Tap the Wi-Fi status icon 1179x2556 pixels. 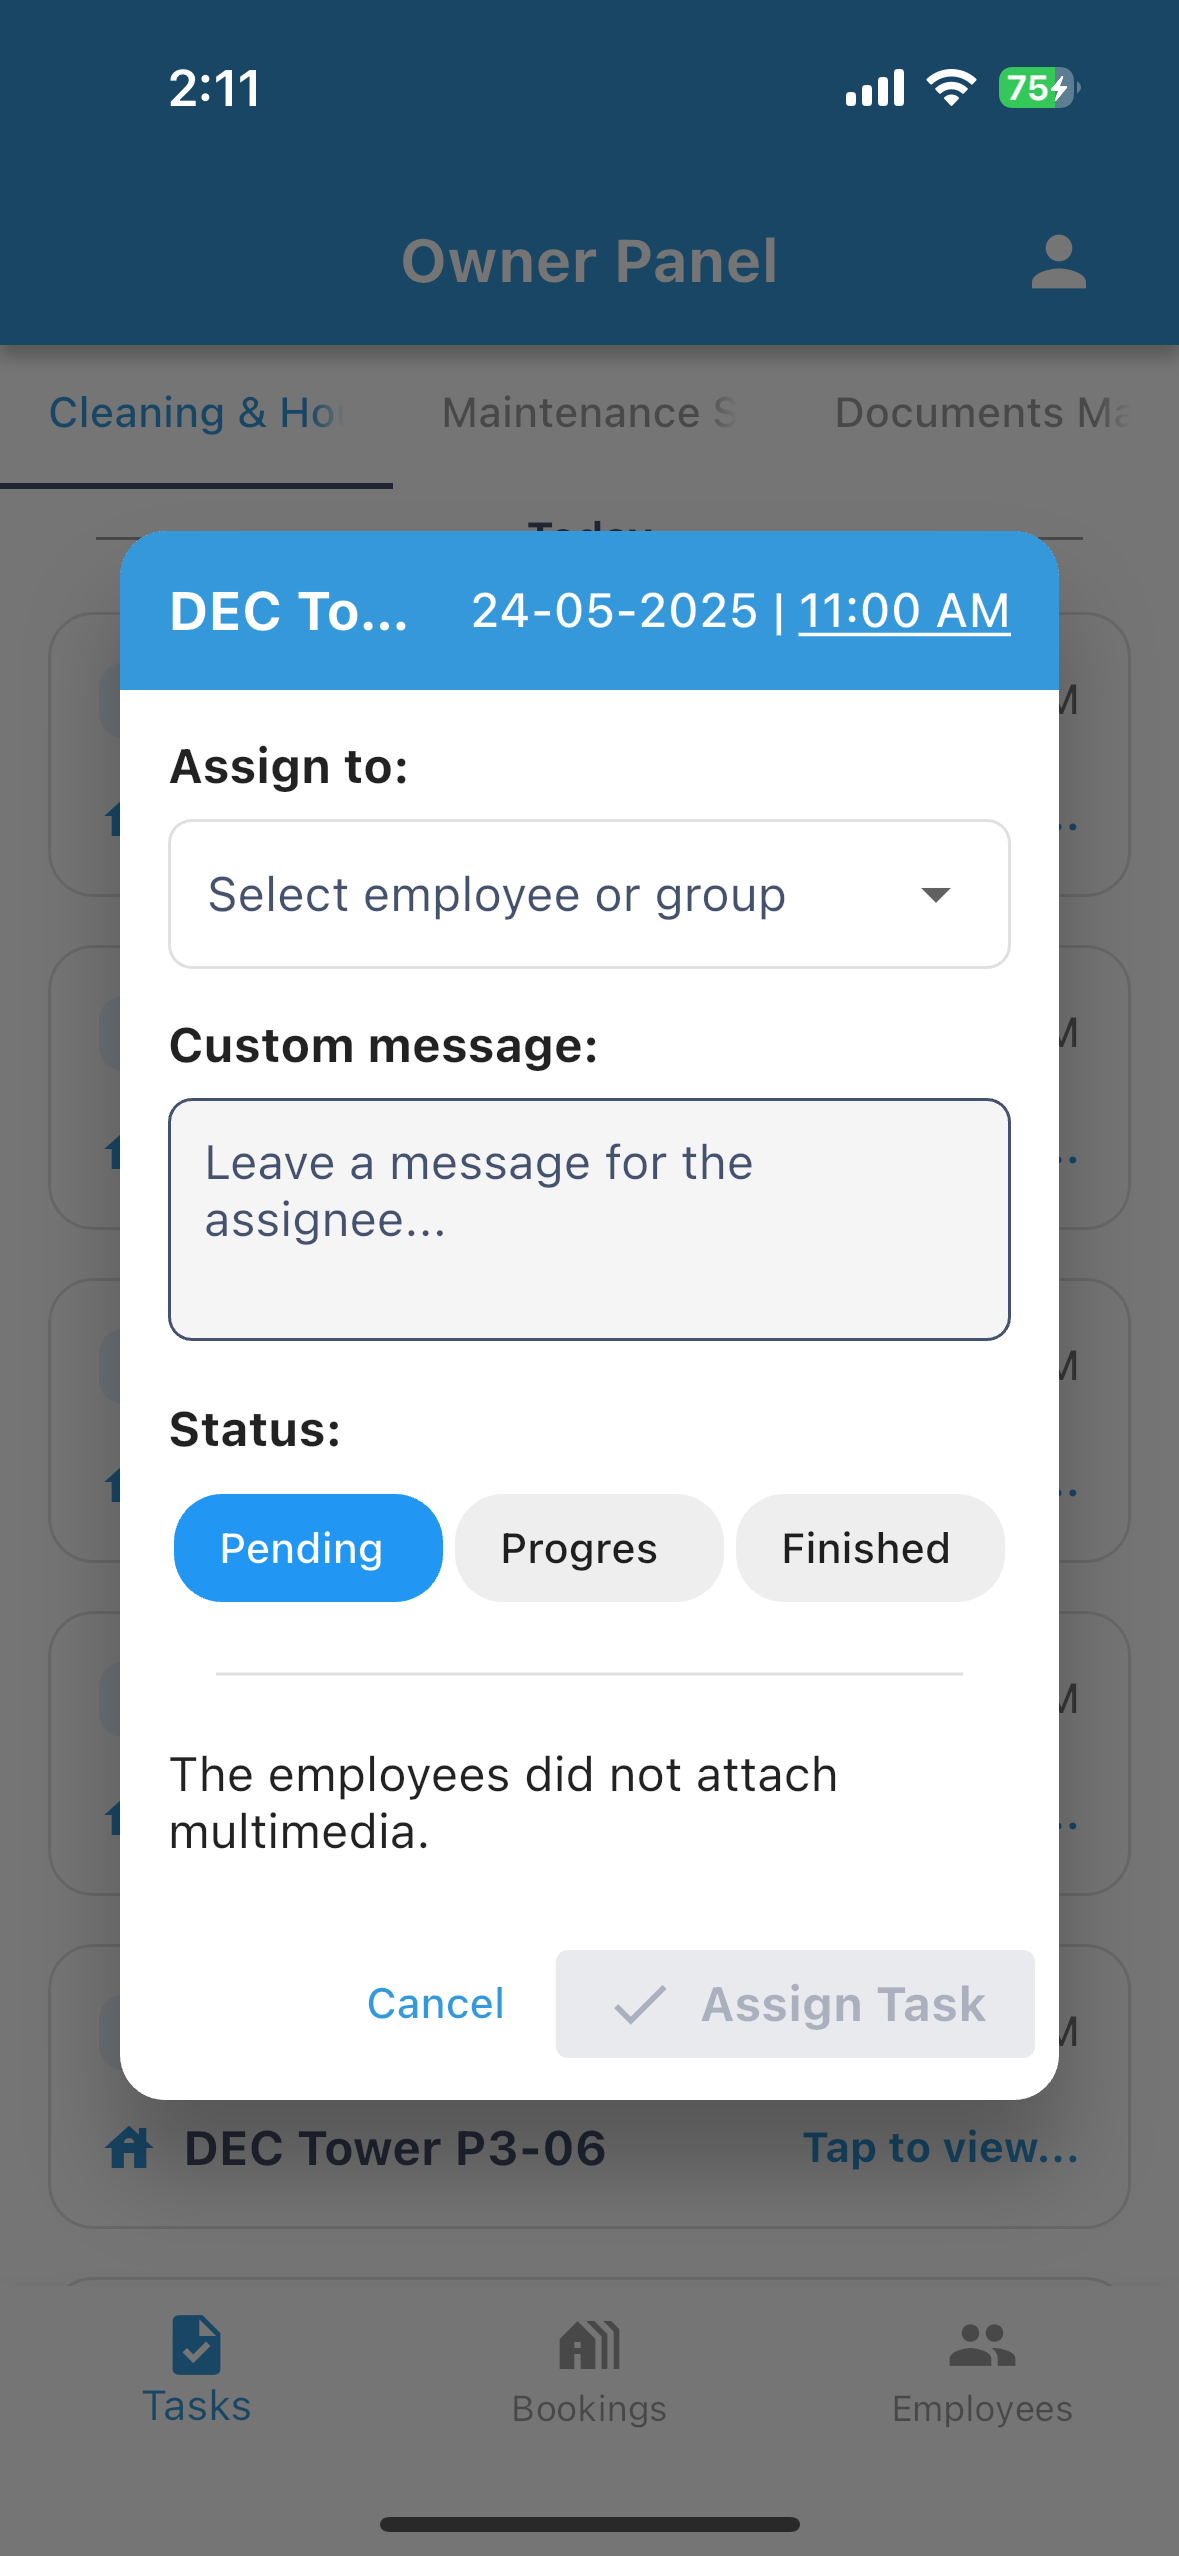pyautogui.click(x=951, y=88)
